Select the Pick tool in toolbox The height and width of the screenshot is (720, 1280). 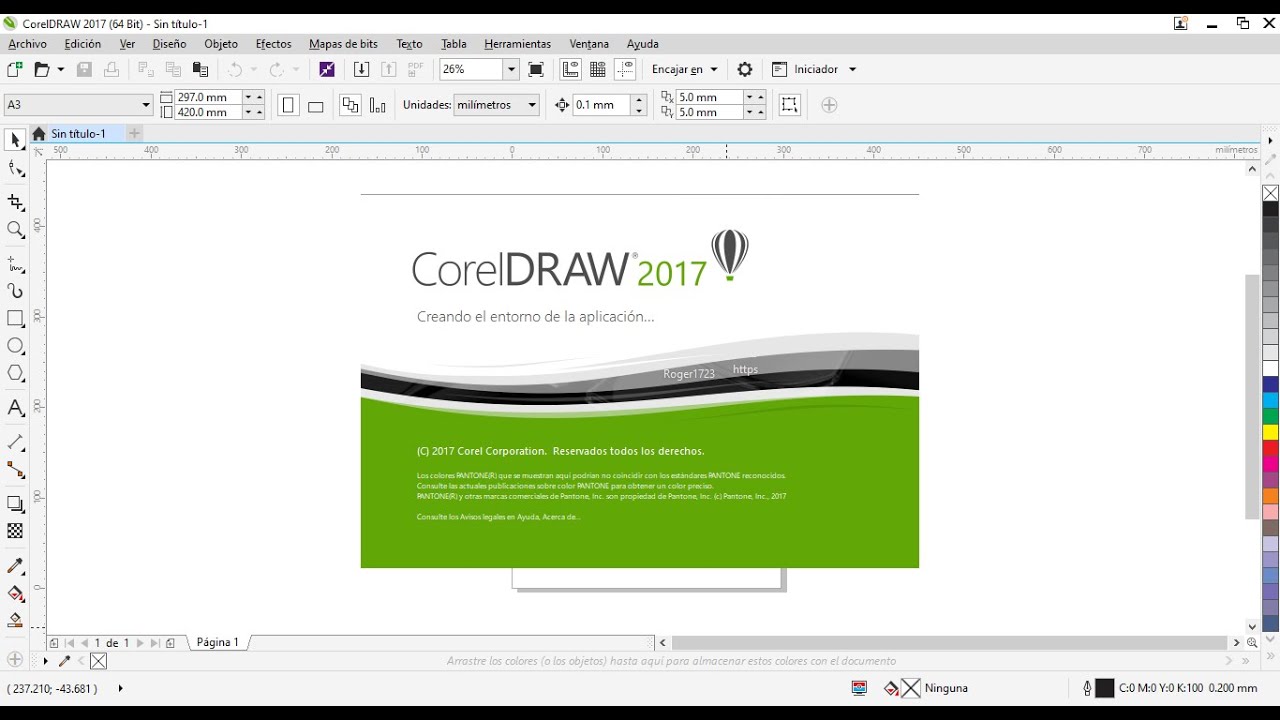(x=15, y=140)
